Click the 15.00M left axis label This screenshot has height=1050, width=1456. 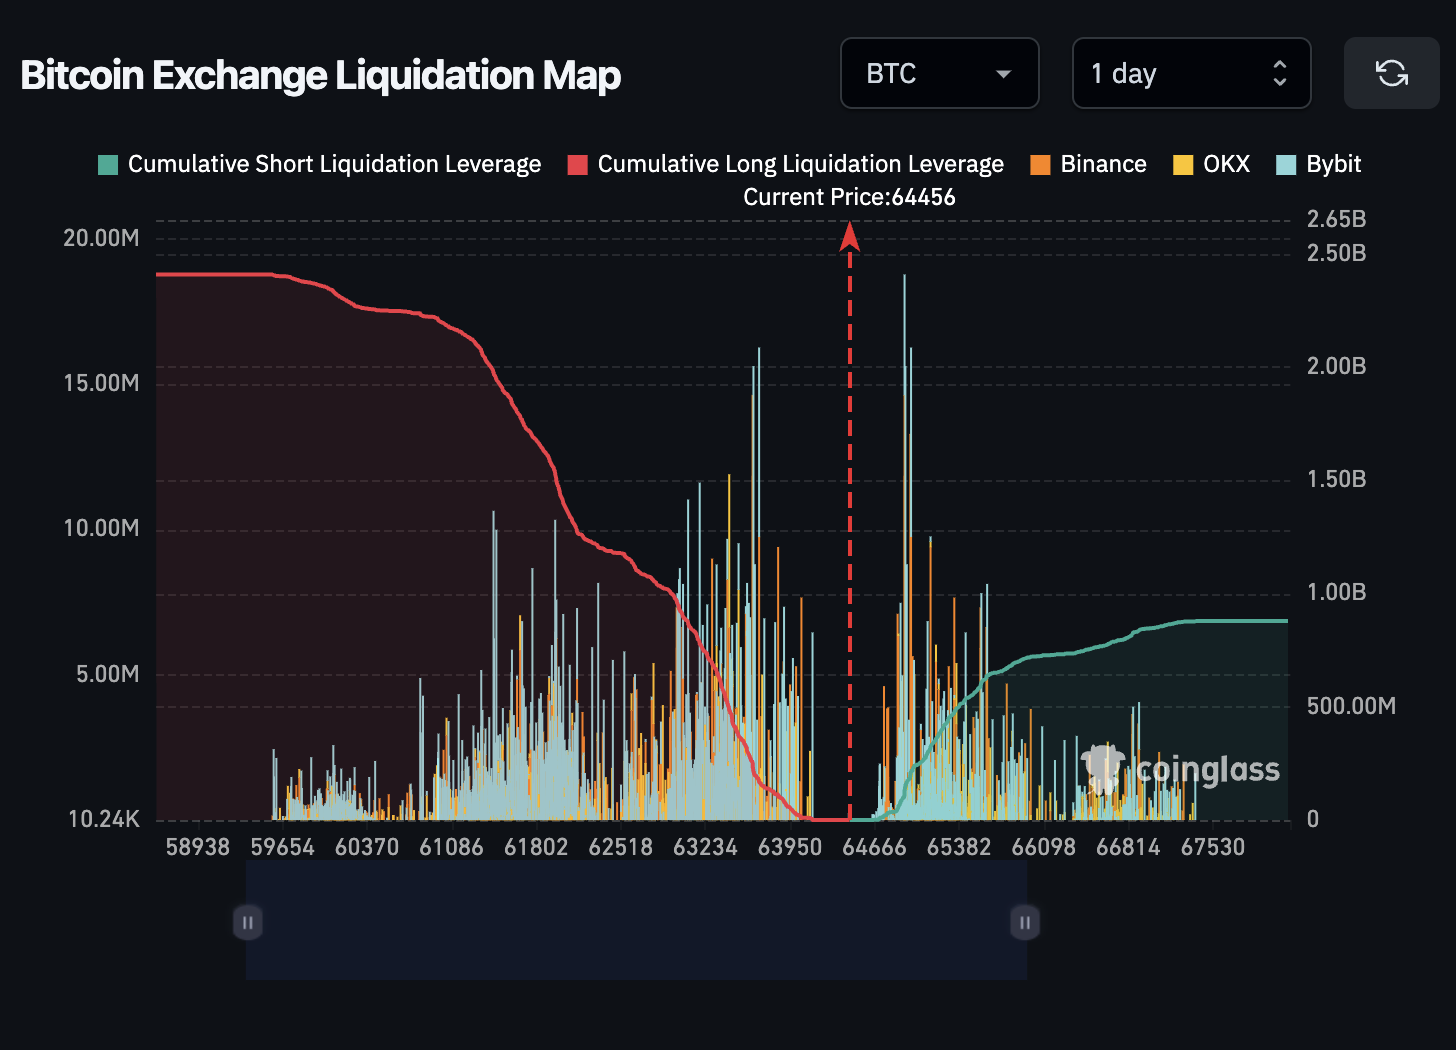[101, 383]
